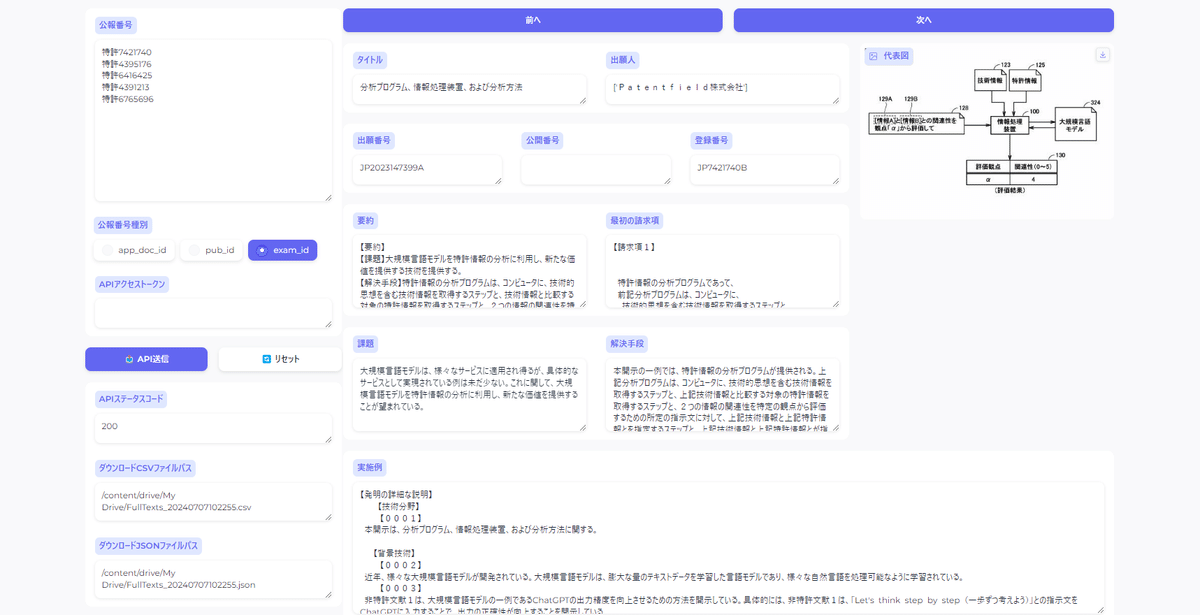
Task: Focus the APIアクセストークン input field
Action: point(213,313)
